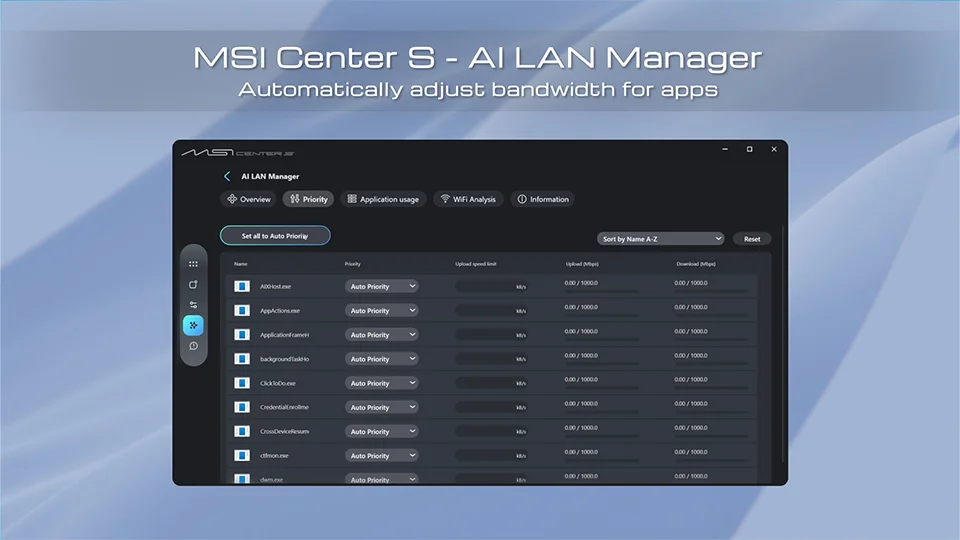Viewport: 960px width, 540px height.
Task: Change priority dropdown for ClickToDo.exe
Action: [x=382, y=383]
